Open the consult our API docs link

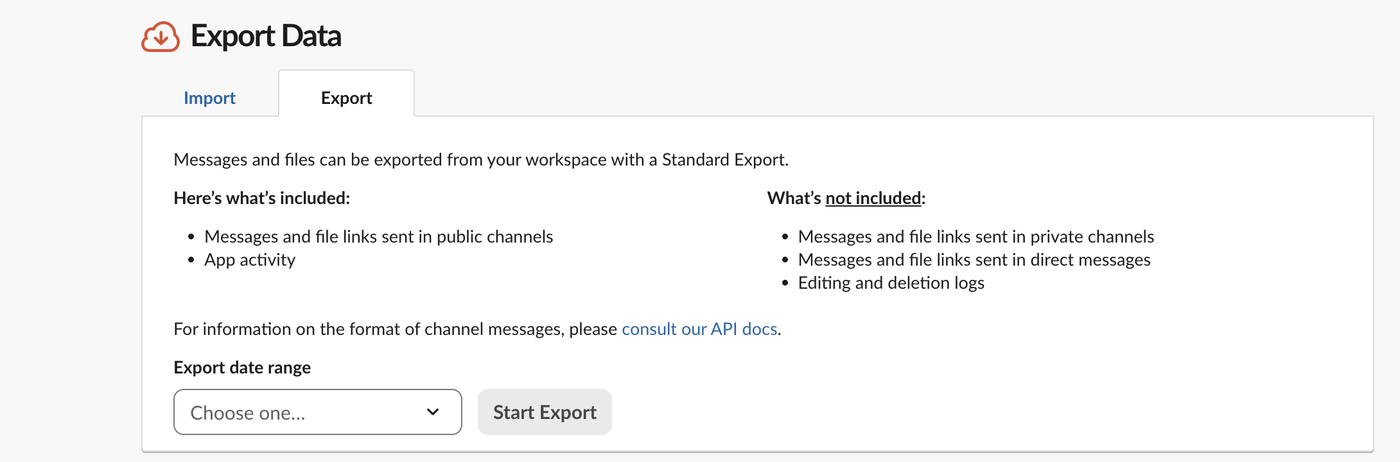point(700,329)
